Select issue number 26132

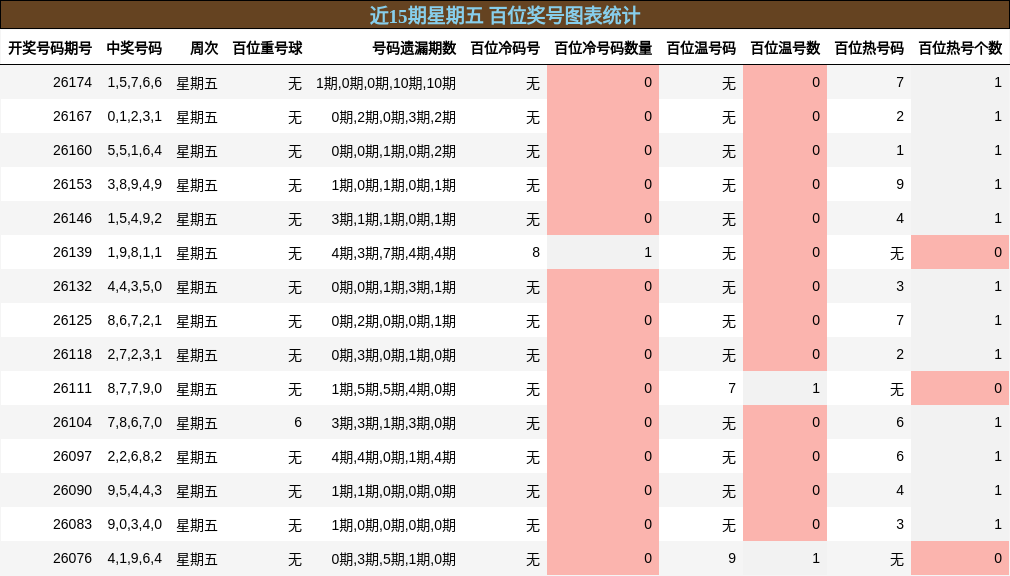point(72,287)
